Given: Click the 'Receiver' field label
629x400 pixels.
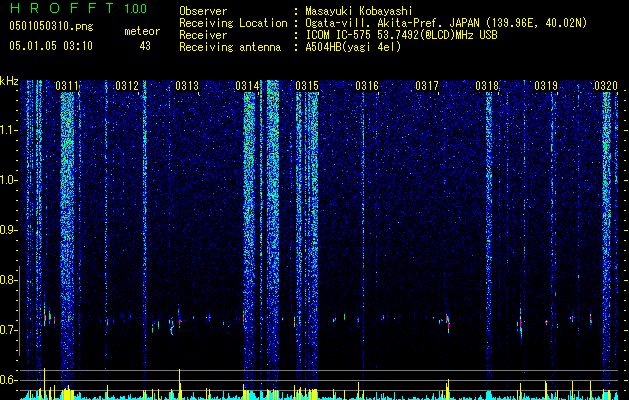Looking at the screenshot, I should pos(203,35).
